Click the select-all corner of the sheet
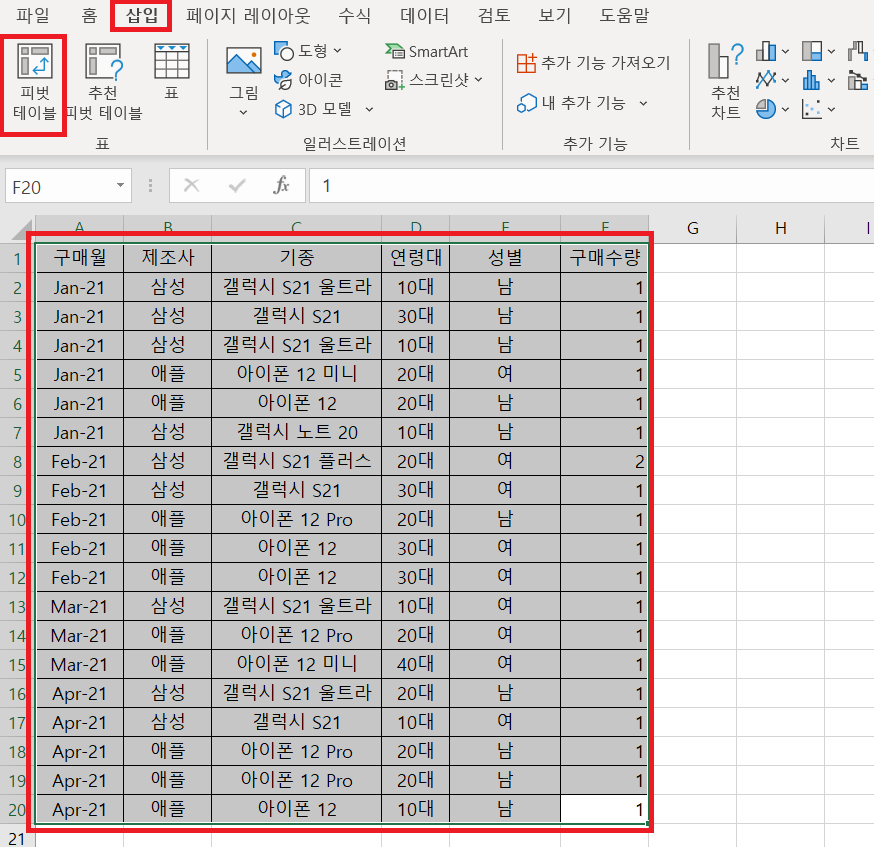 (x=22, y=230)
